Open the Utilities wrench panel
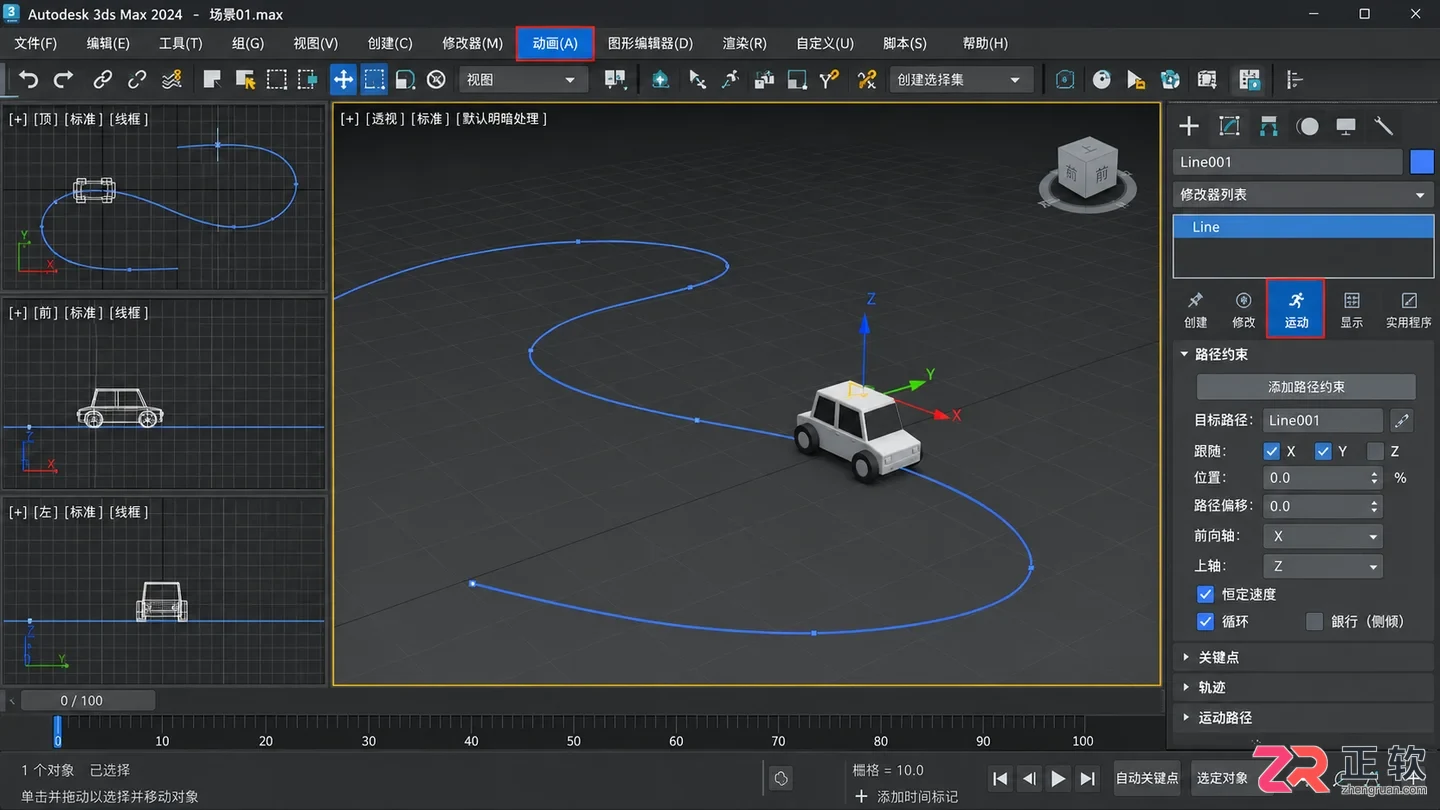 point(1384,126)
